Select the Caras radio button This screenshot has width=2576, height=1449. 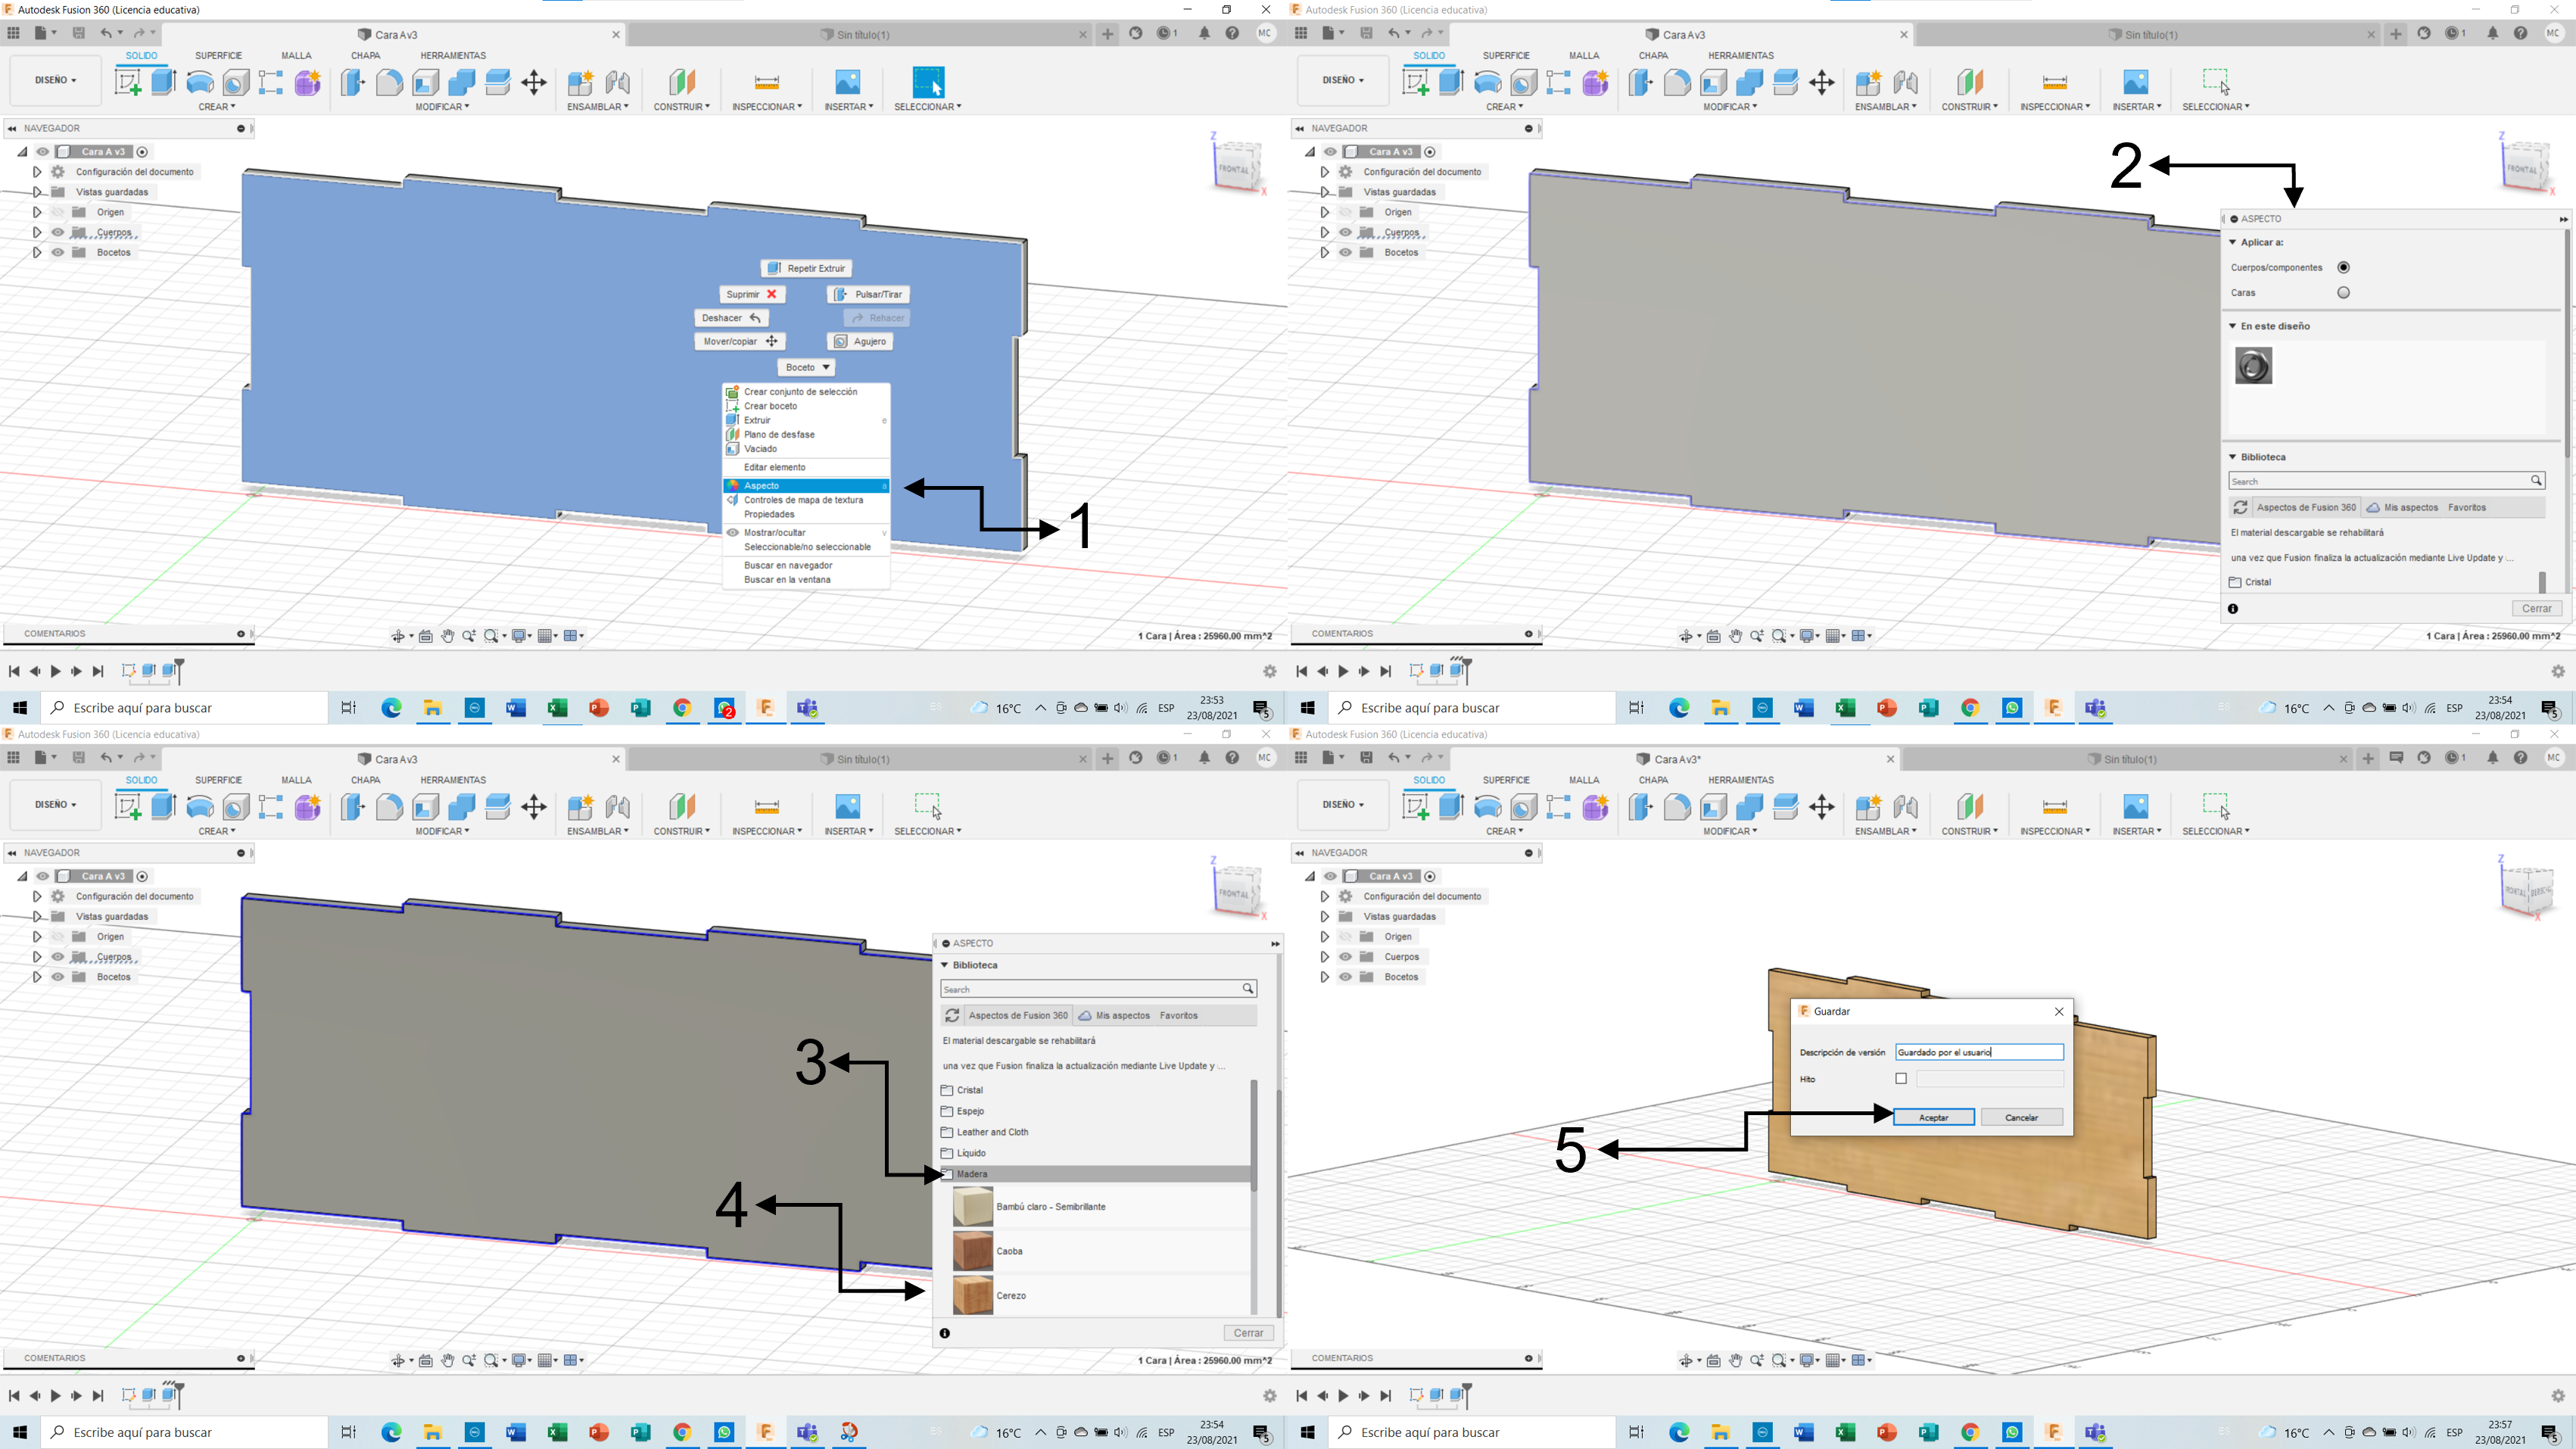click(2343, 293)
